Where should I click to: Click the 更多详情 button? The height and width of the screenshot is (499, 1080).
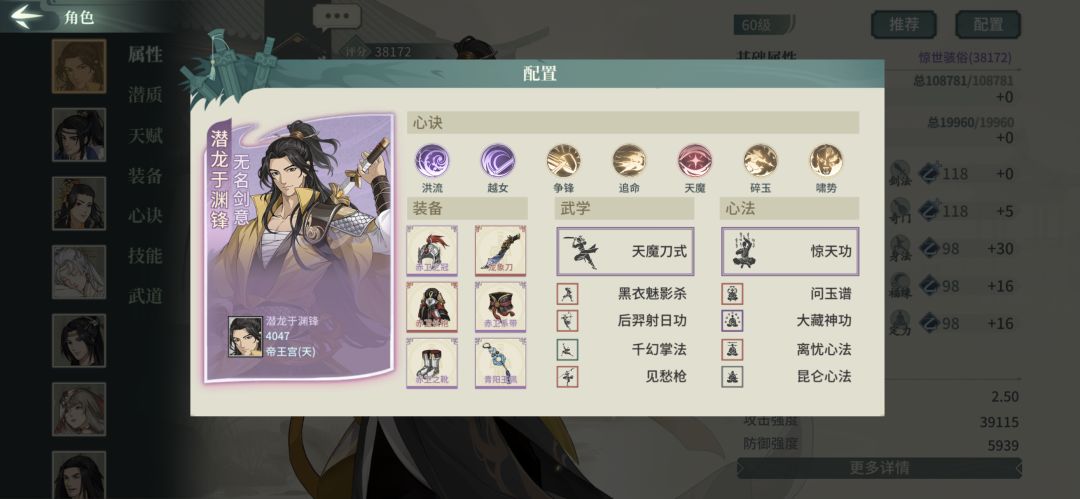coord(879,468)
